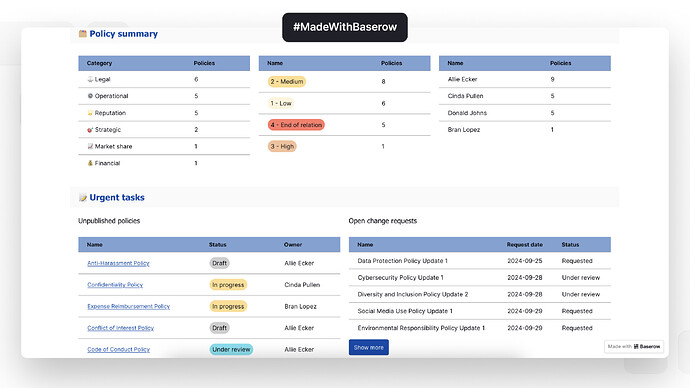Viewport: 690px width, 388px height.
Task: Click 'Social Media Use Policy Update 1' row
Action: click(480, 311)
